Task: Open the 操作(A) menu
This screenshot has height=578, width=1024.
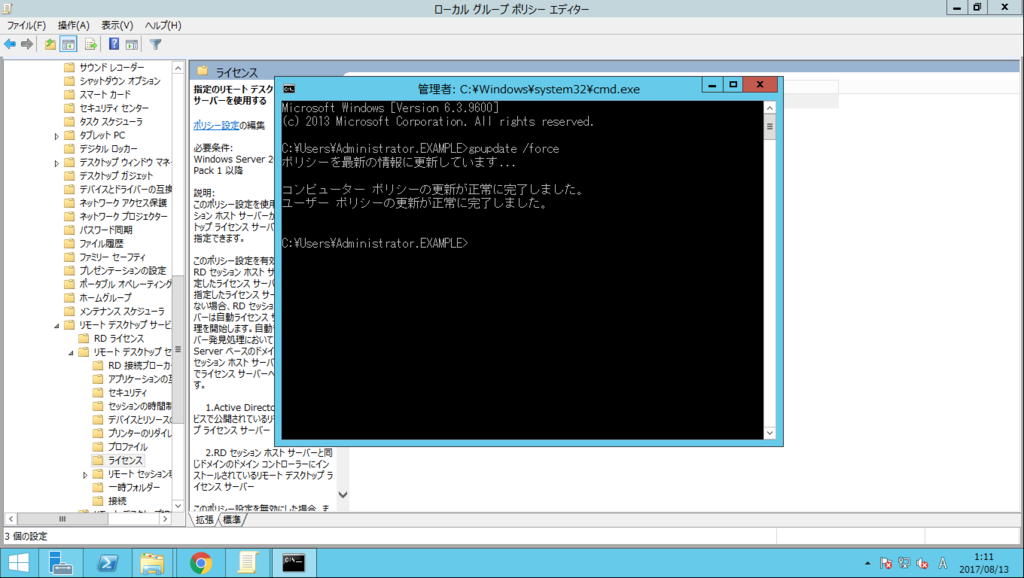Action: [x=73, y=25]
